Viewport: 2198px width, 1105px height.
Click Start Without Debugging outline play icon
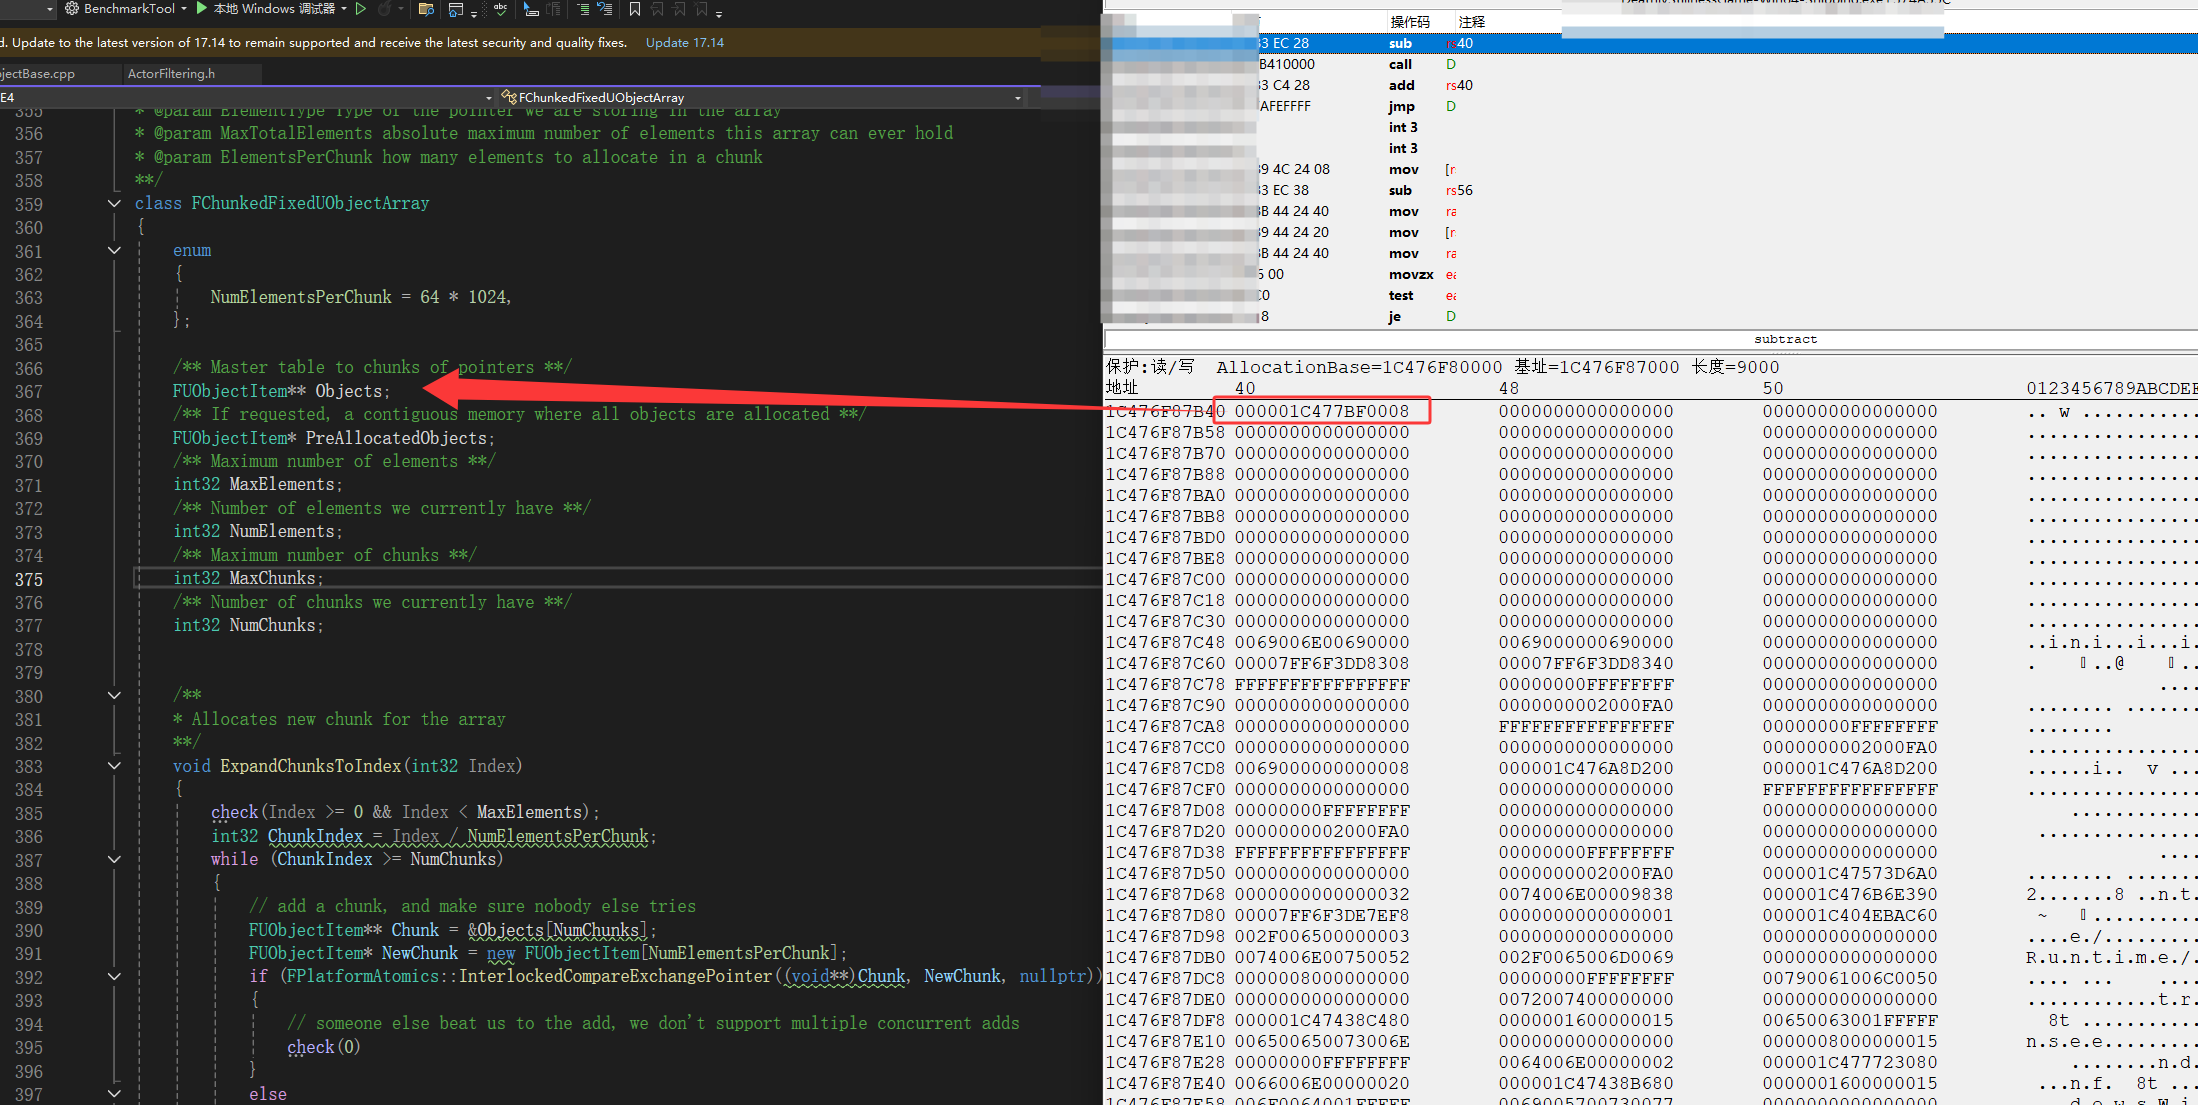pos(361,9)
